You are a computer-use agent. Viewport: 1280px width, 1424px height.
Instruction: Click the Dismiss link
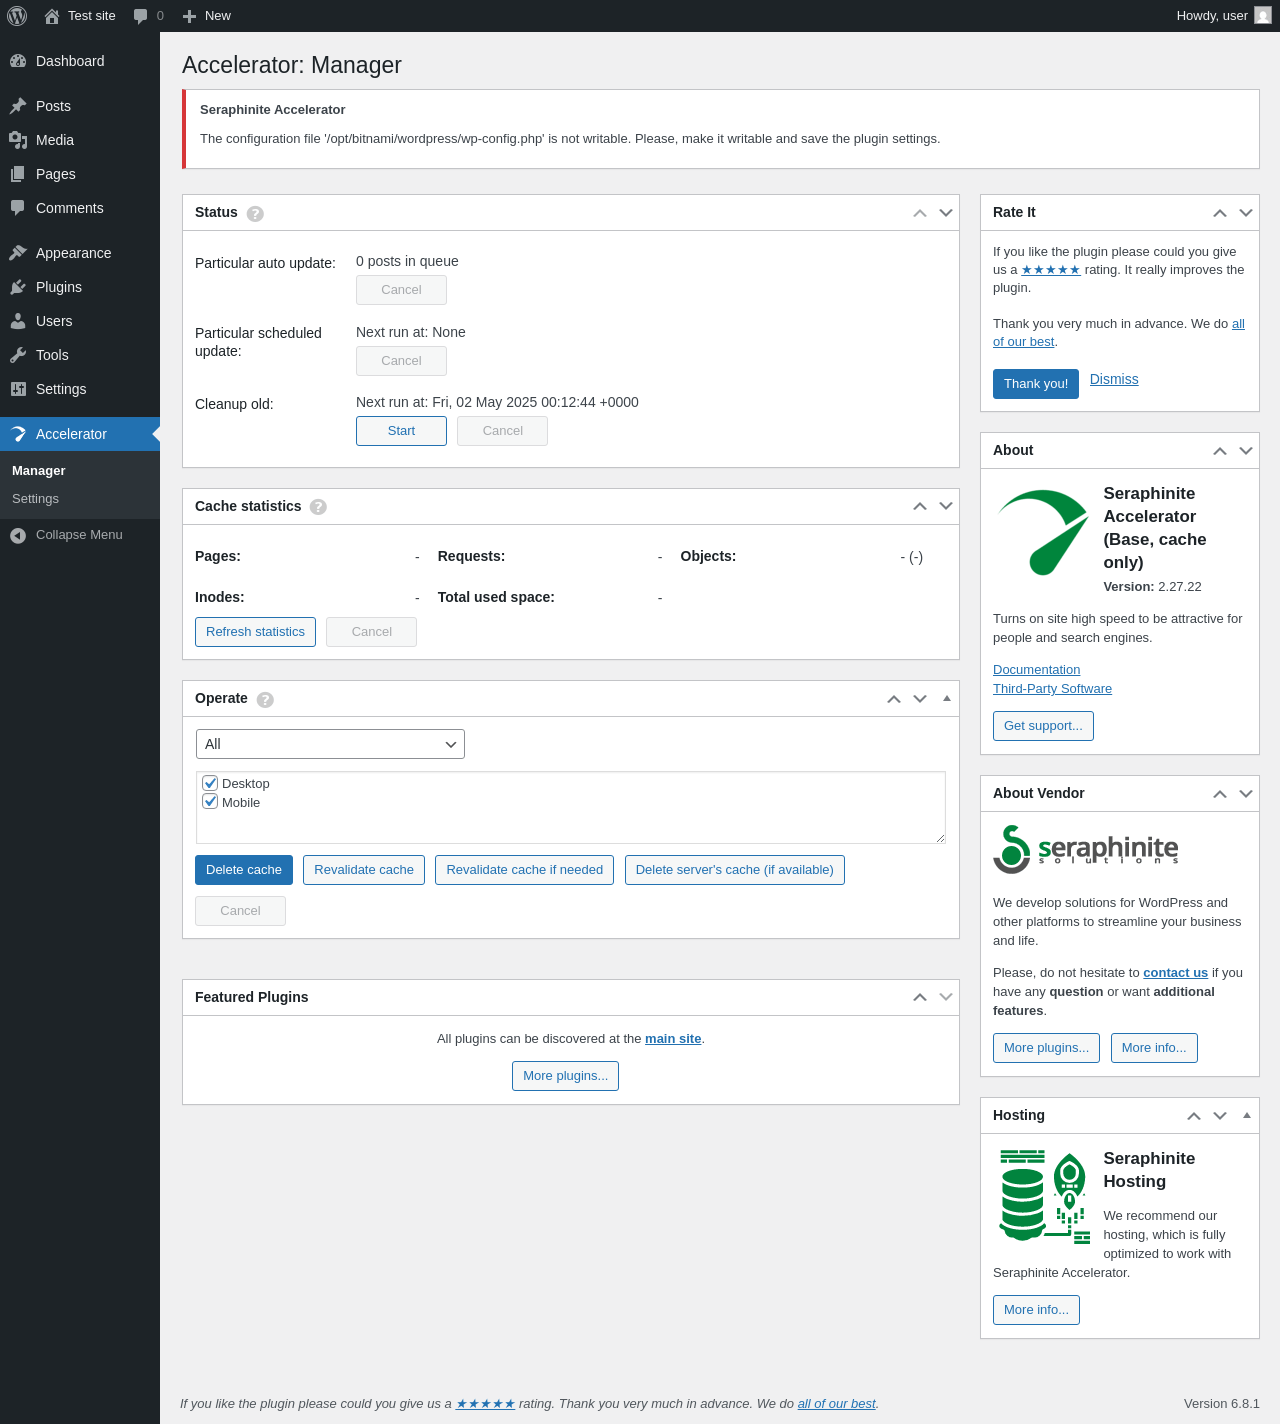(1114, 379)
